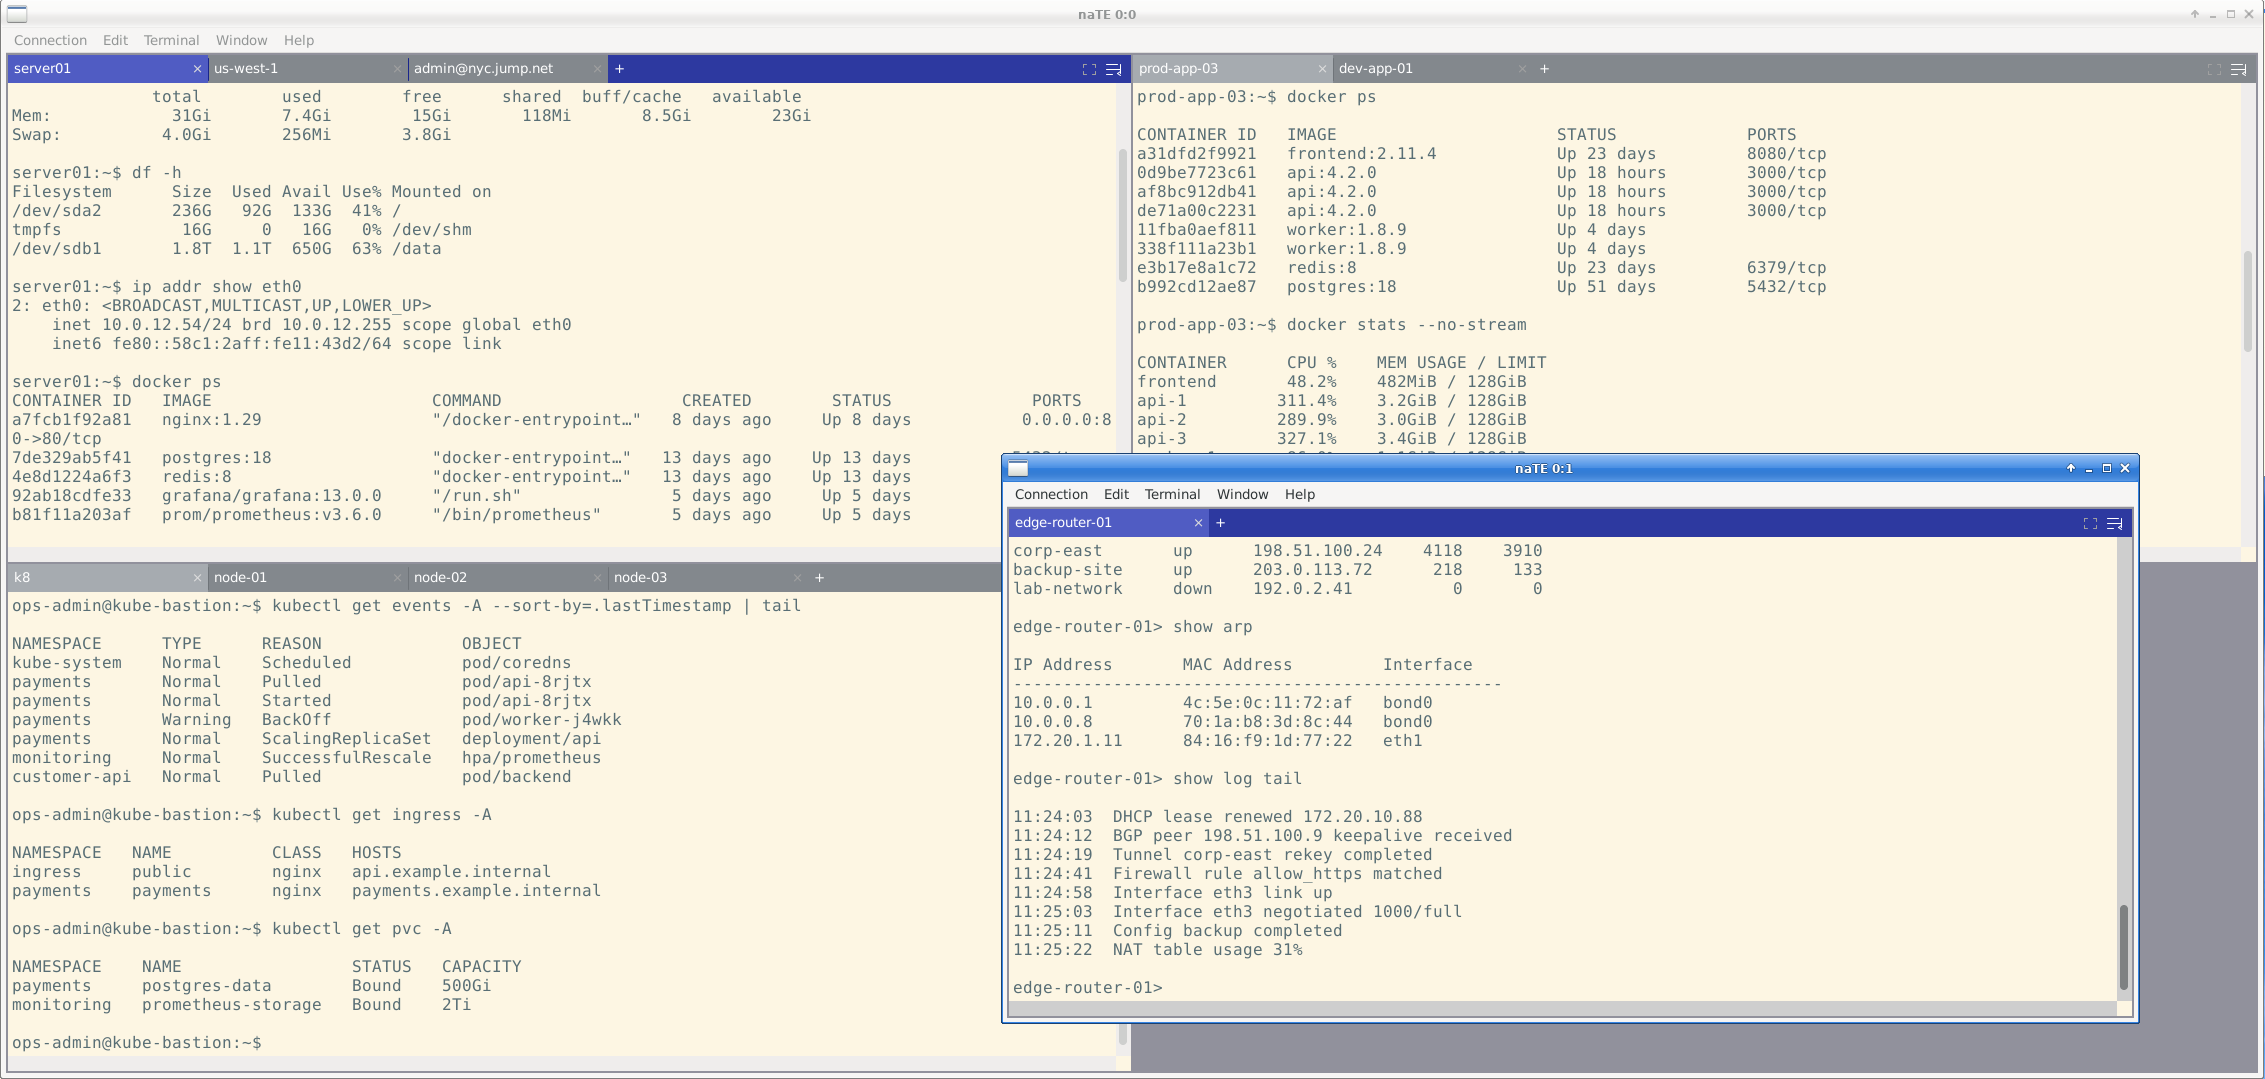Viewport: 2265px width, 1079px height.
Task: Close the edge-router-01 tab
Action: click(1198, 523)
